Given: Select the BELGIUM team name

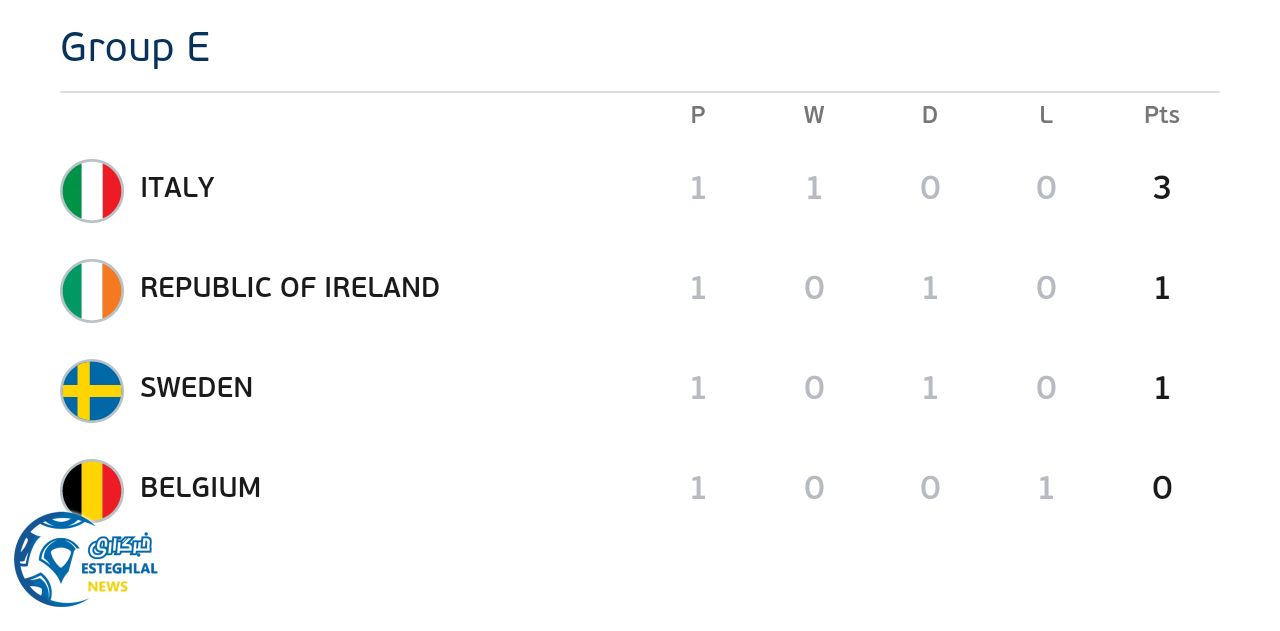Looking at the screenshot, I should [200, 488].
